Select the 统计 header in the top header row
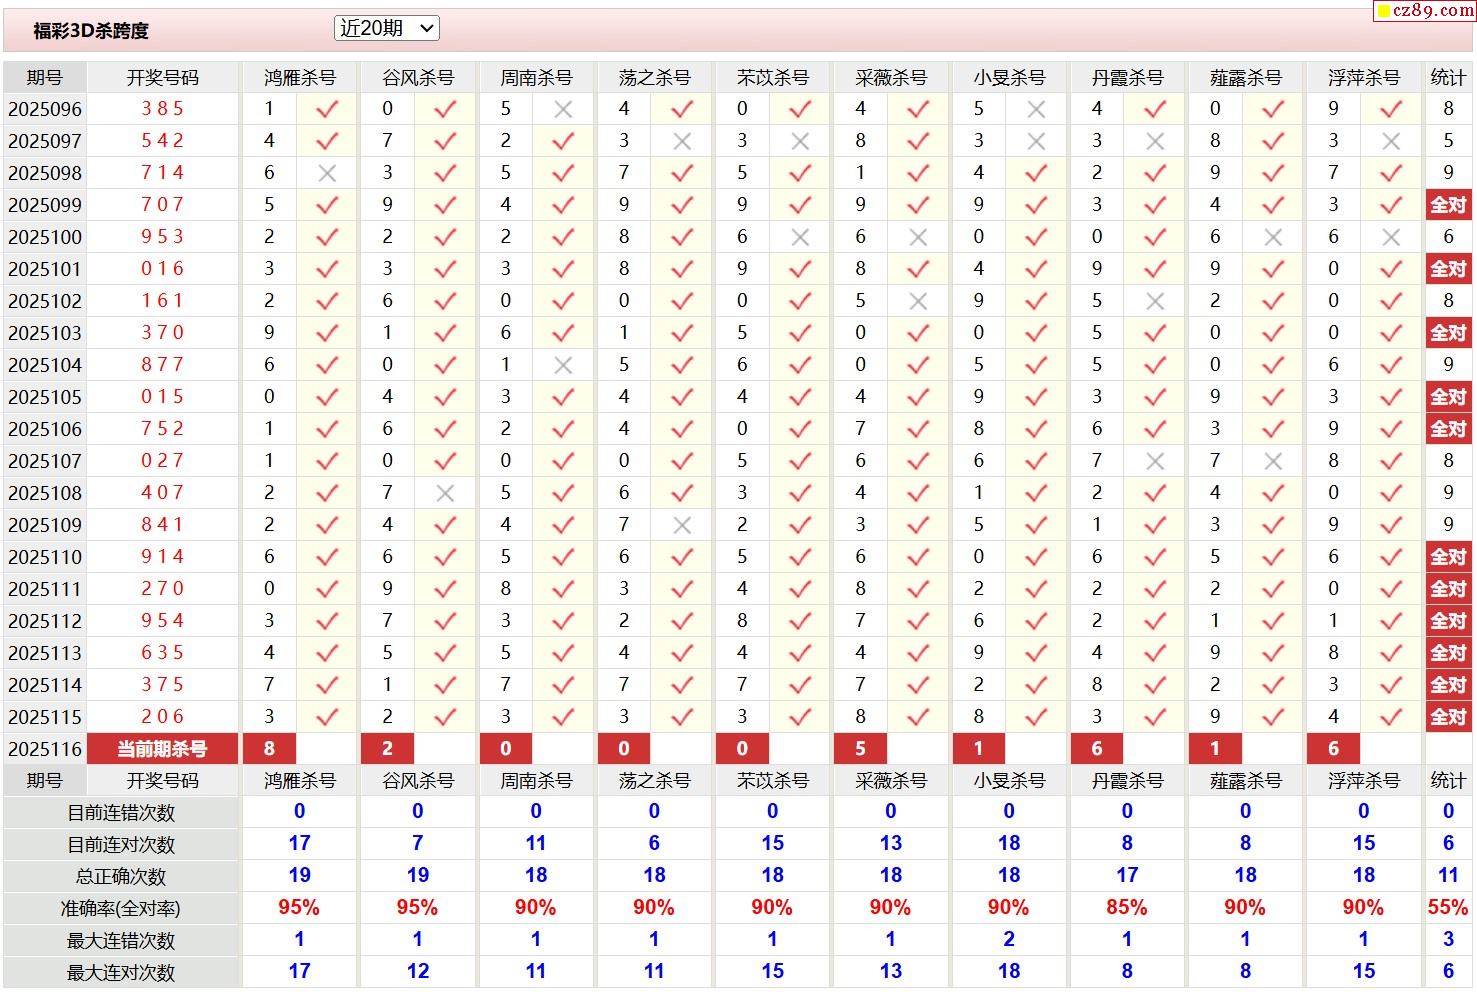Screen dimensions: 1477x992 click(x=1448, y=77)
